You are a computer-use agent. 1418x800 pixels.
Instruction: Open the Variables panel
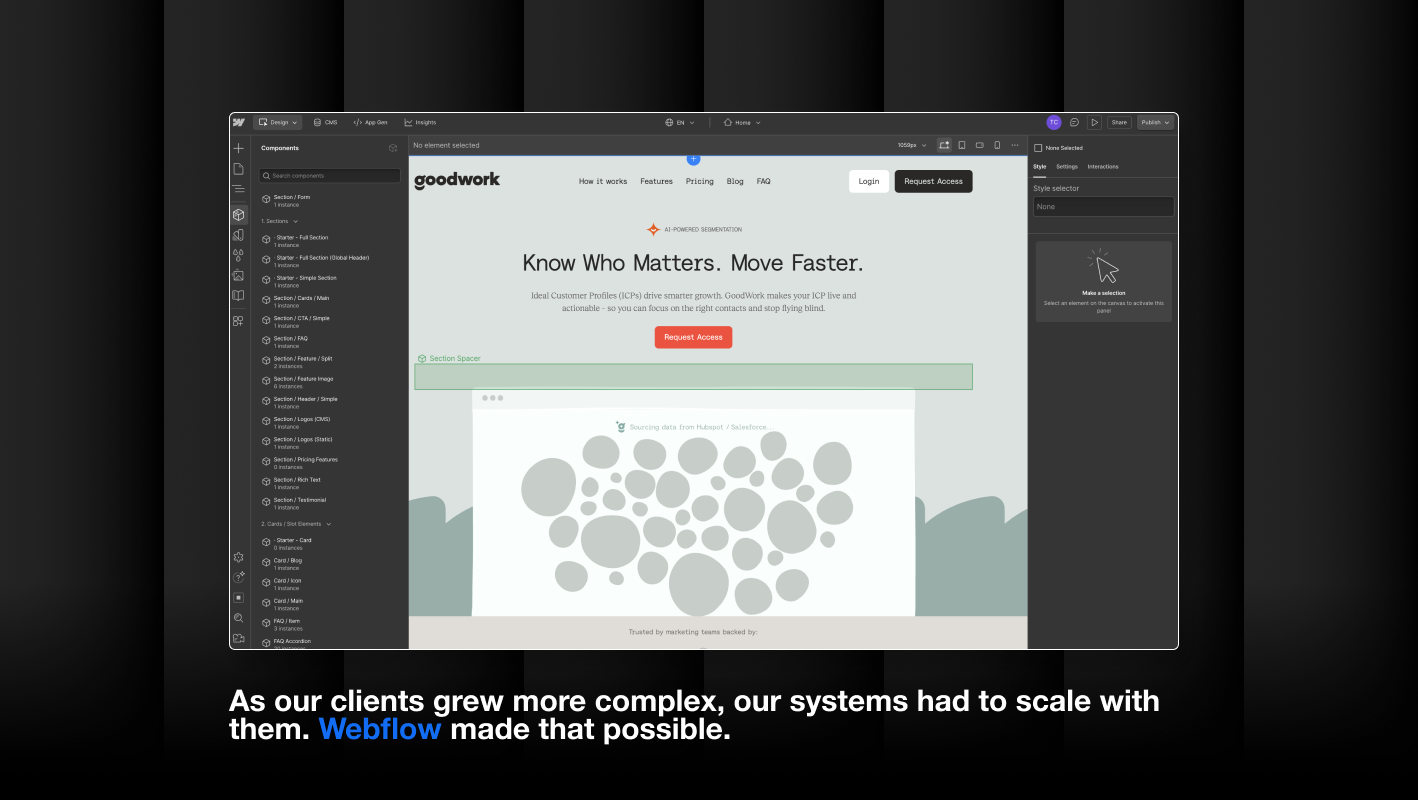(x=239, y=254)
